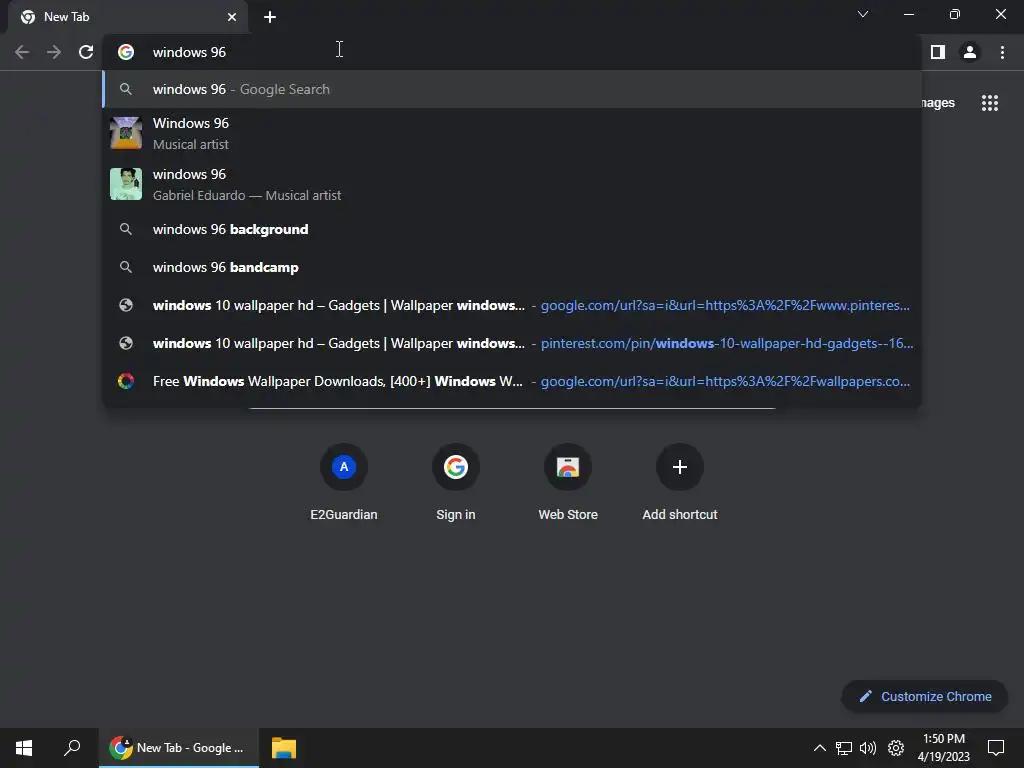Viewport: 1024px width, 768px height.
Task: Reload the current page
Action: 86,52
